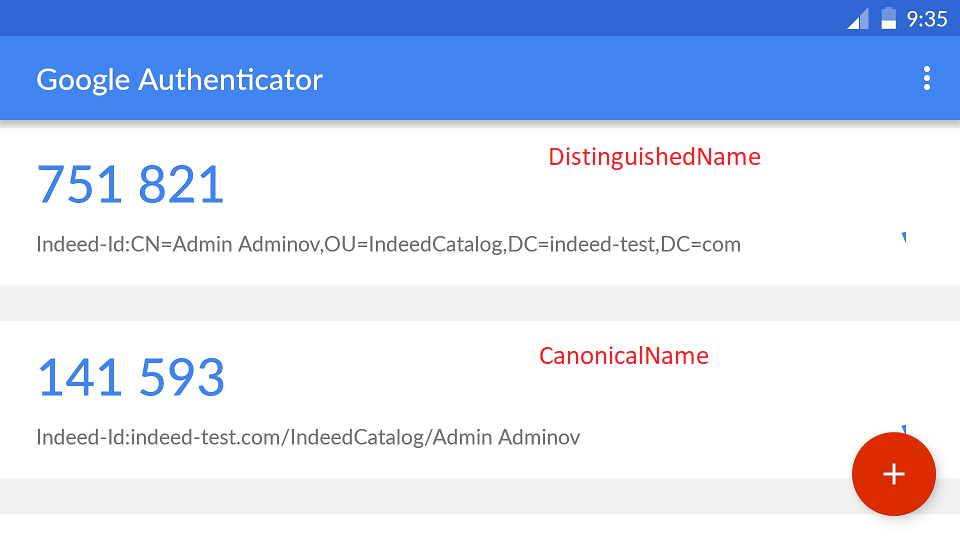This screenshot has width=960, height=540.
Task: Click the countdown timer indicator for code 141 593
Action: point(904,430)
